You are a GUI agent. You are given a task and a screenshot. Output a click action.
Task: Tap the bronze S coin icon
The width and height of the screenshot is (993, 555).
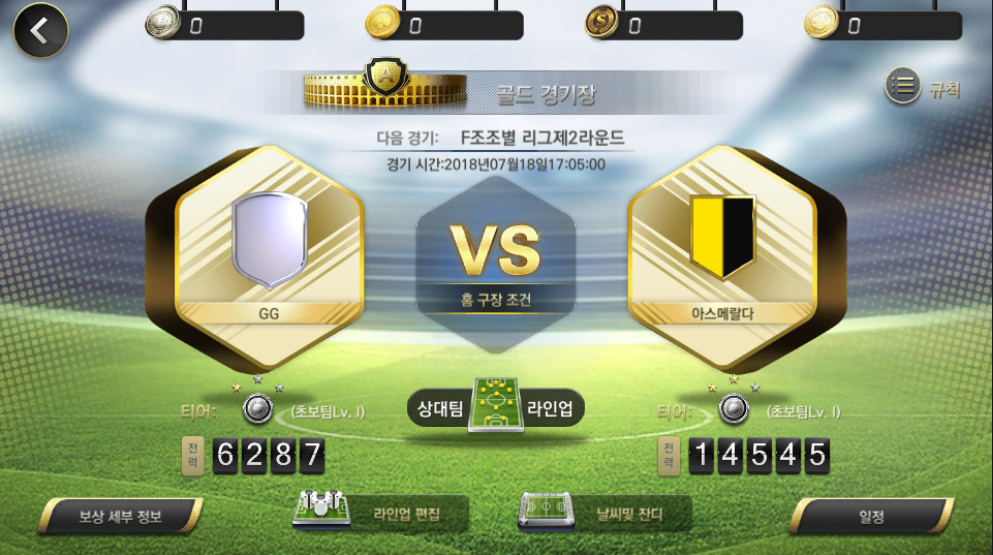(x=602, y=23)
